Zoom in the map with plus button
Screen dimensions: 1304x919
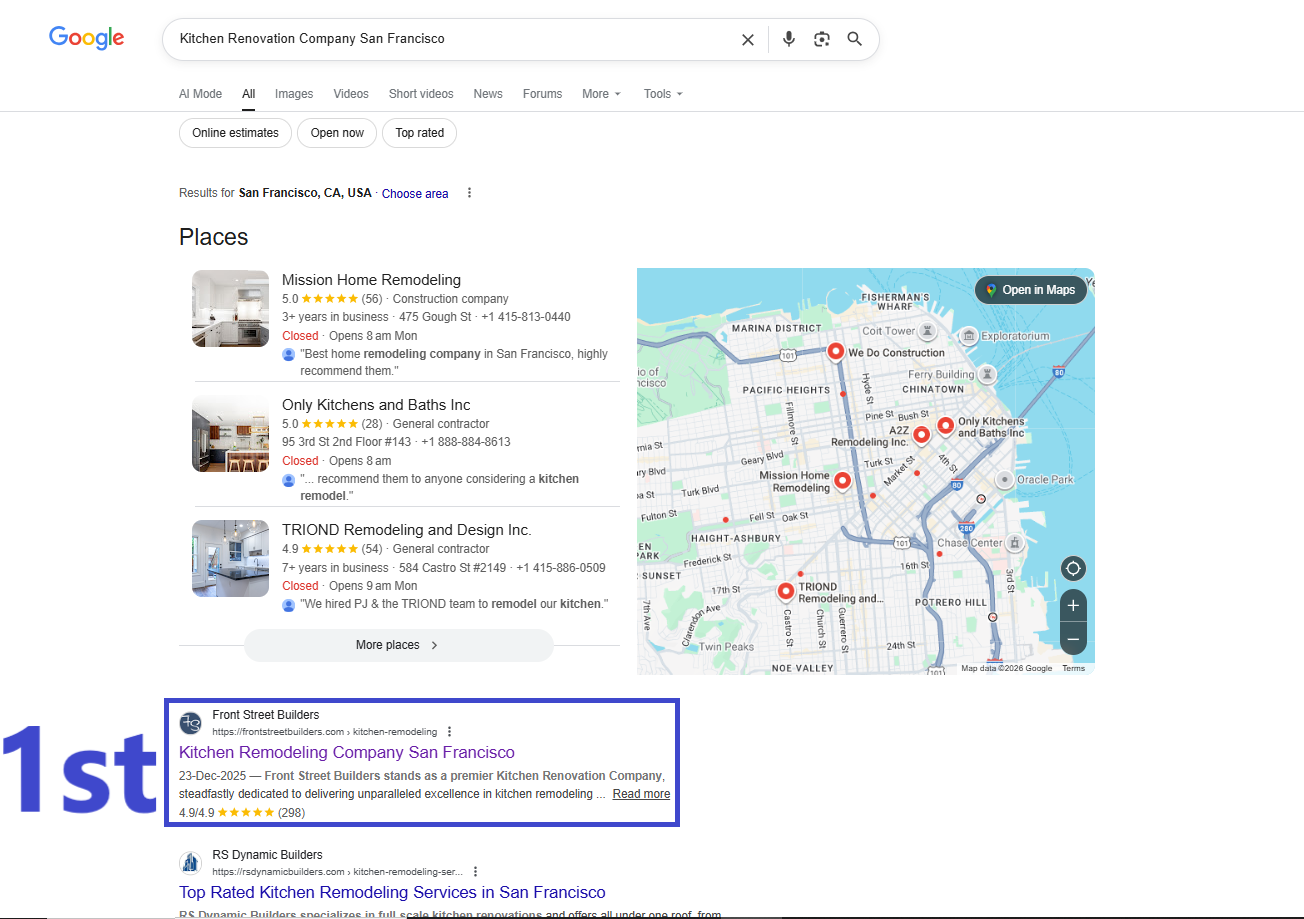1073,606
